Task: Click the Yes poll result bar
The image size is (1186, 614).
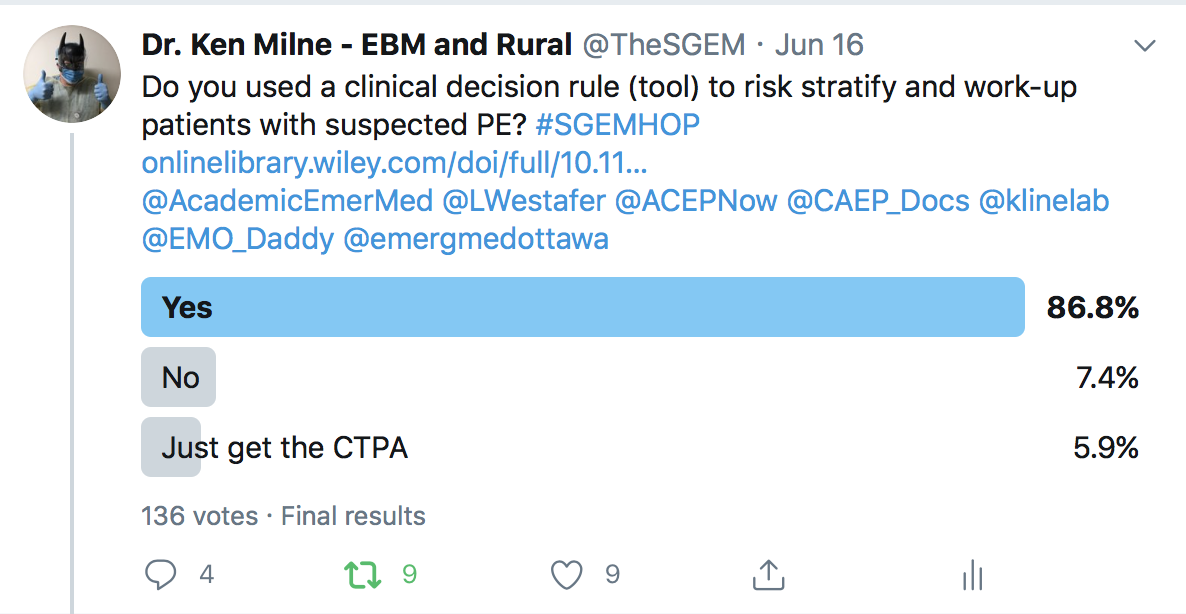Action: point(582,307)
